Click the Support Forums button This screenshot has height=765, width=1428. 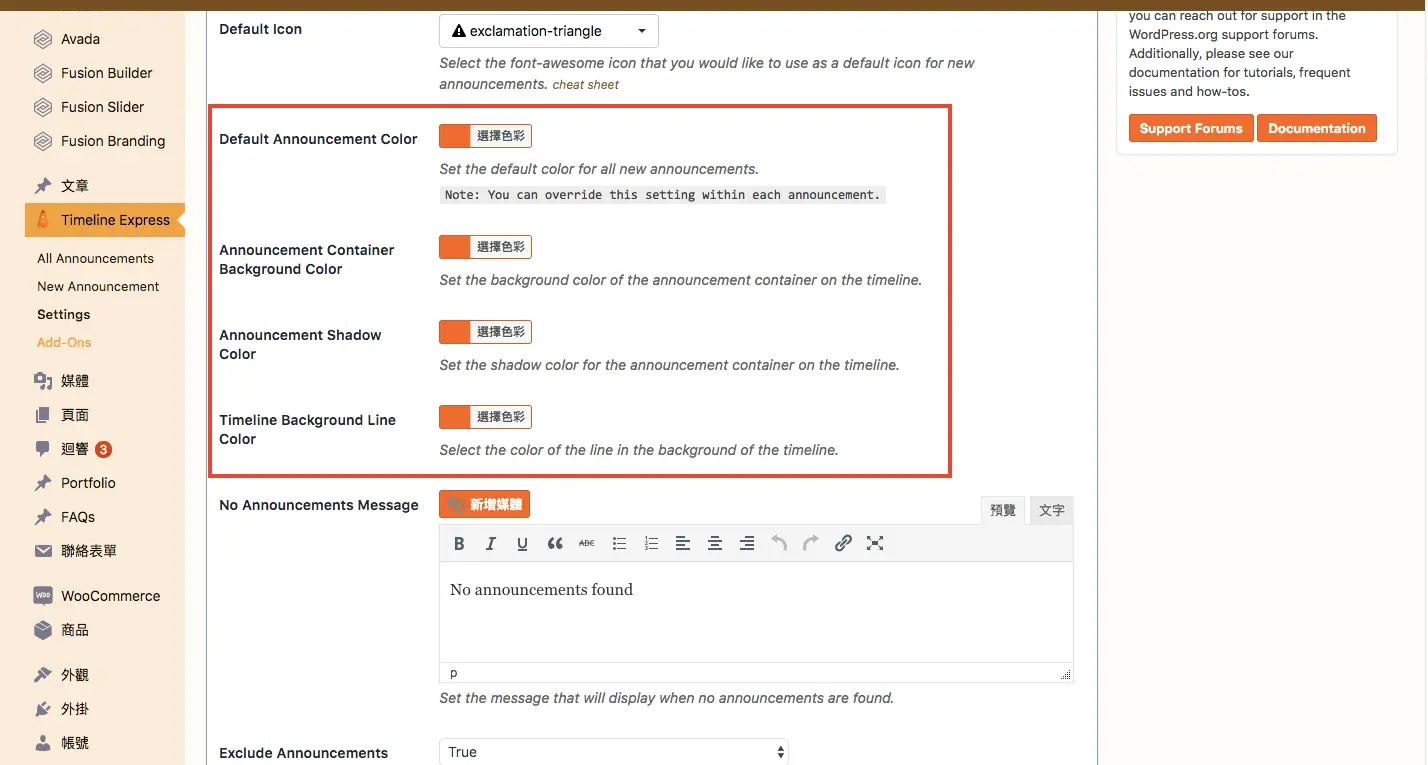pyautogui.click(x=1191, y=128)
